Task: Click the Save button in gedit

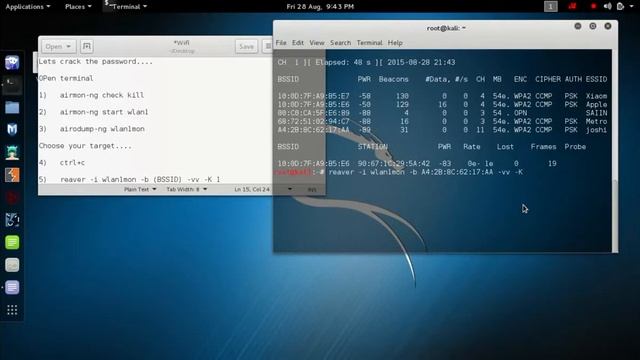Action: (246, 46)
